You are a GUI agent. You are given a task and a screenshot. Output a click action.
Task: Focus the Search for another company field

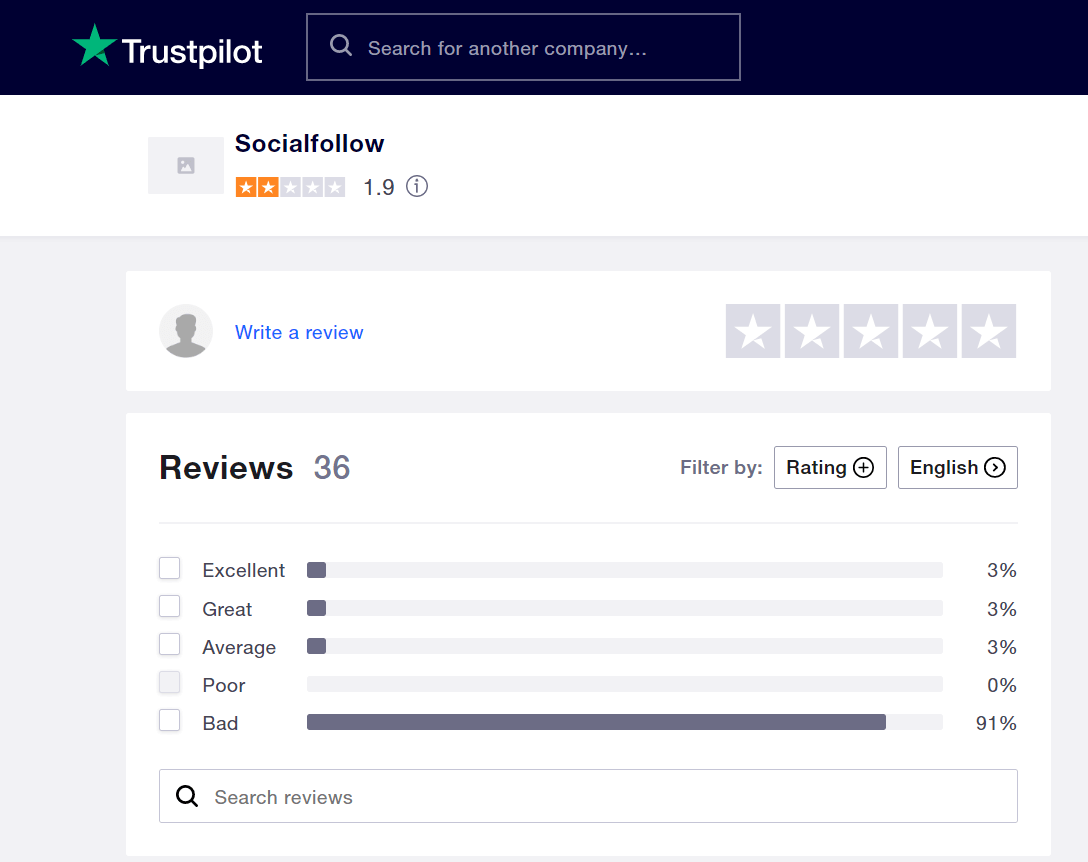523,47
